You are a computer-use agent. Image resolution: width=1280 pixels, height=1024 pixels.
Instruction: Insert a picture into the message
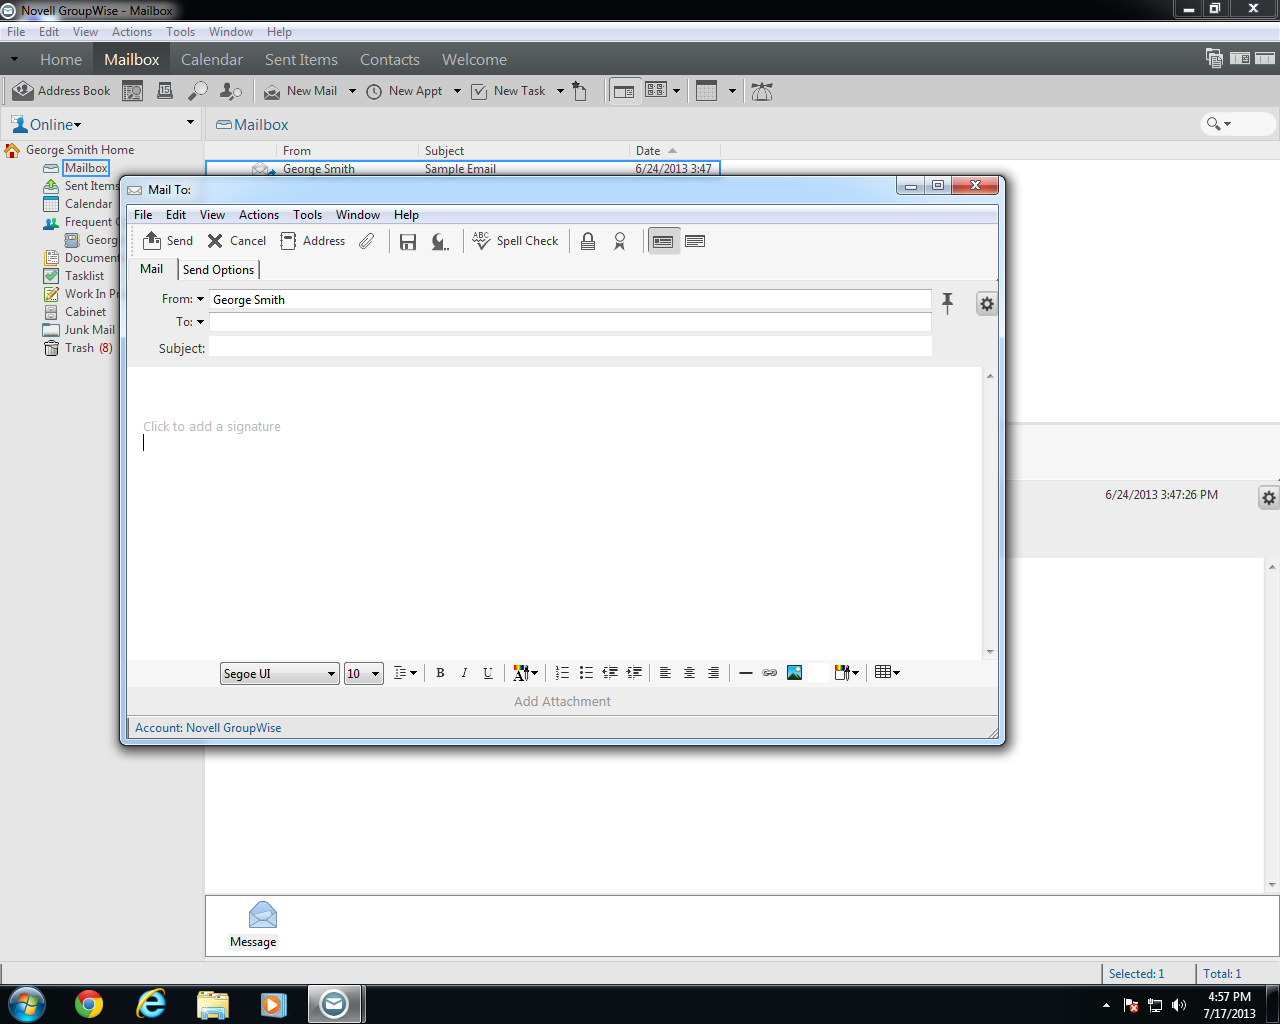[794, 673]
